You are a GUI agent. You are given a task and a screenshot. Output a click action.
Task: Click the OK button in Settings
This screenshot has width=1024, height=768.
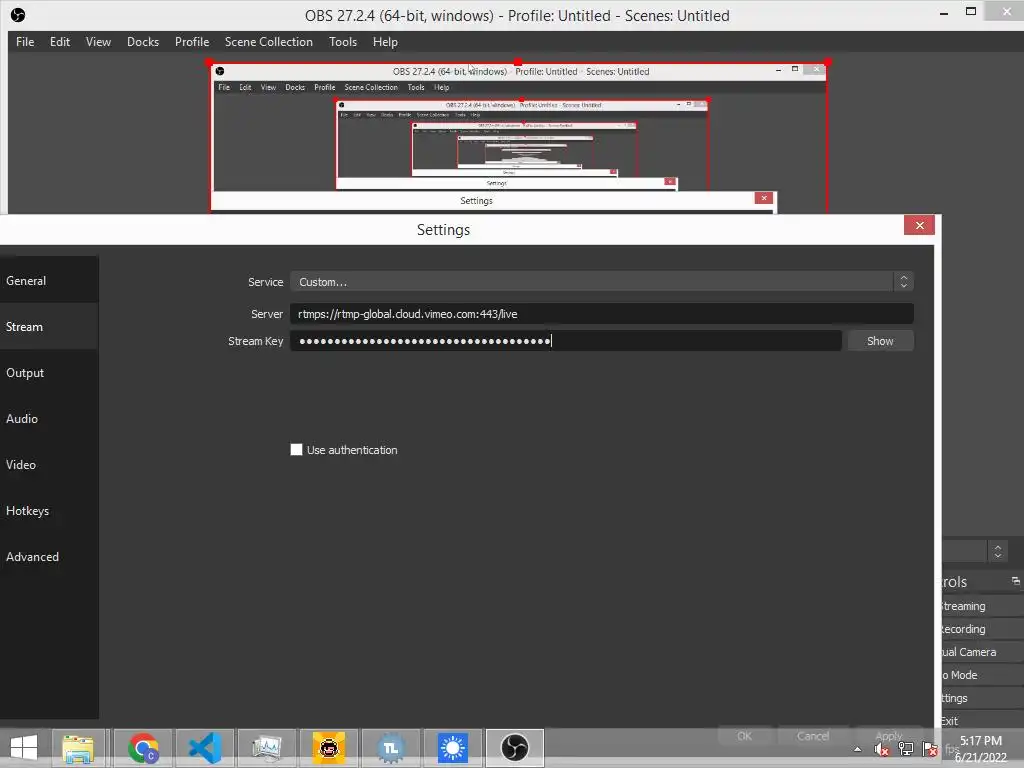(x=744, y=736)
